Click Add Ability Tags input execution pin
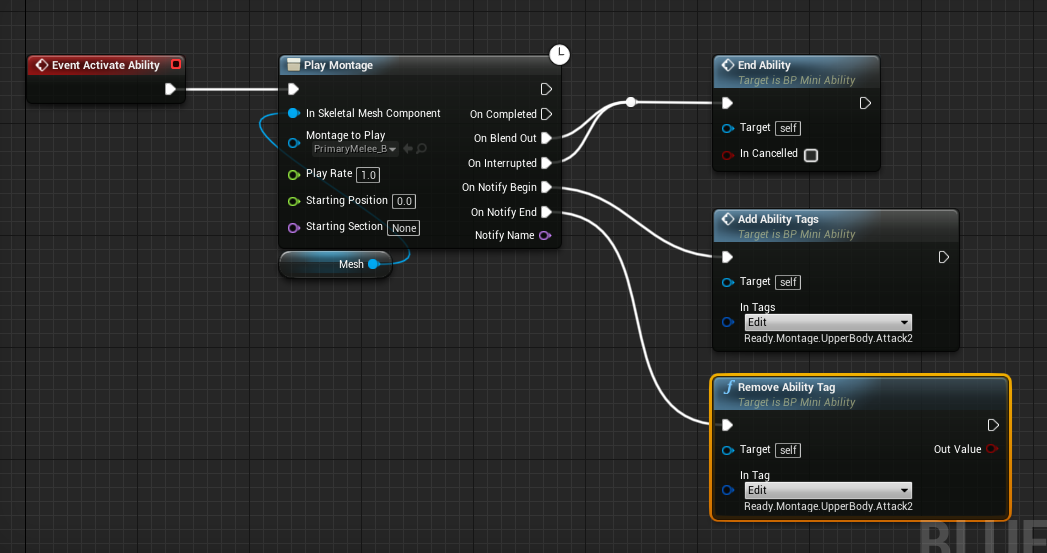 pyautogui.click(x=728, y=257)
